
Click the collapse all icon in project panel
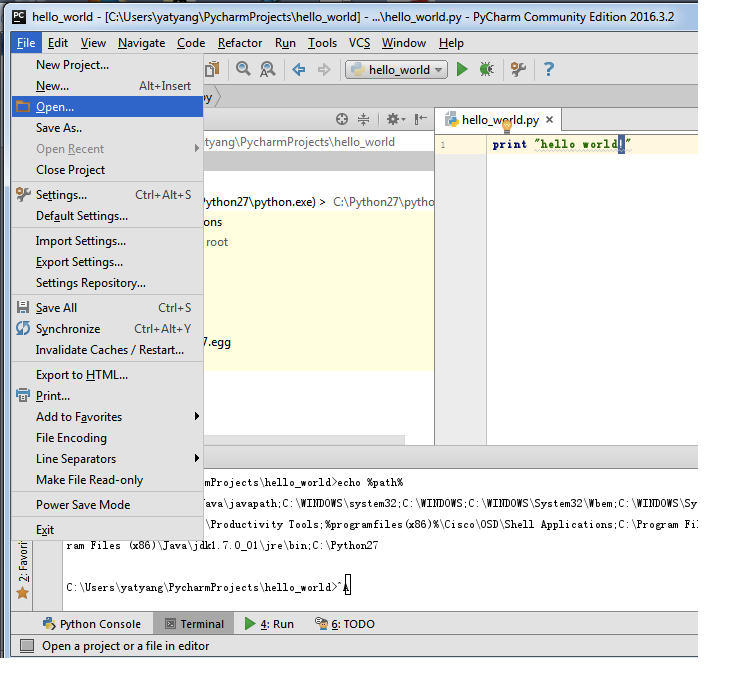[364, 119]
